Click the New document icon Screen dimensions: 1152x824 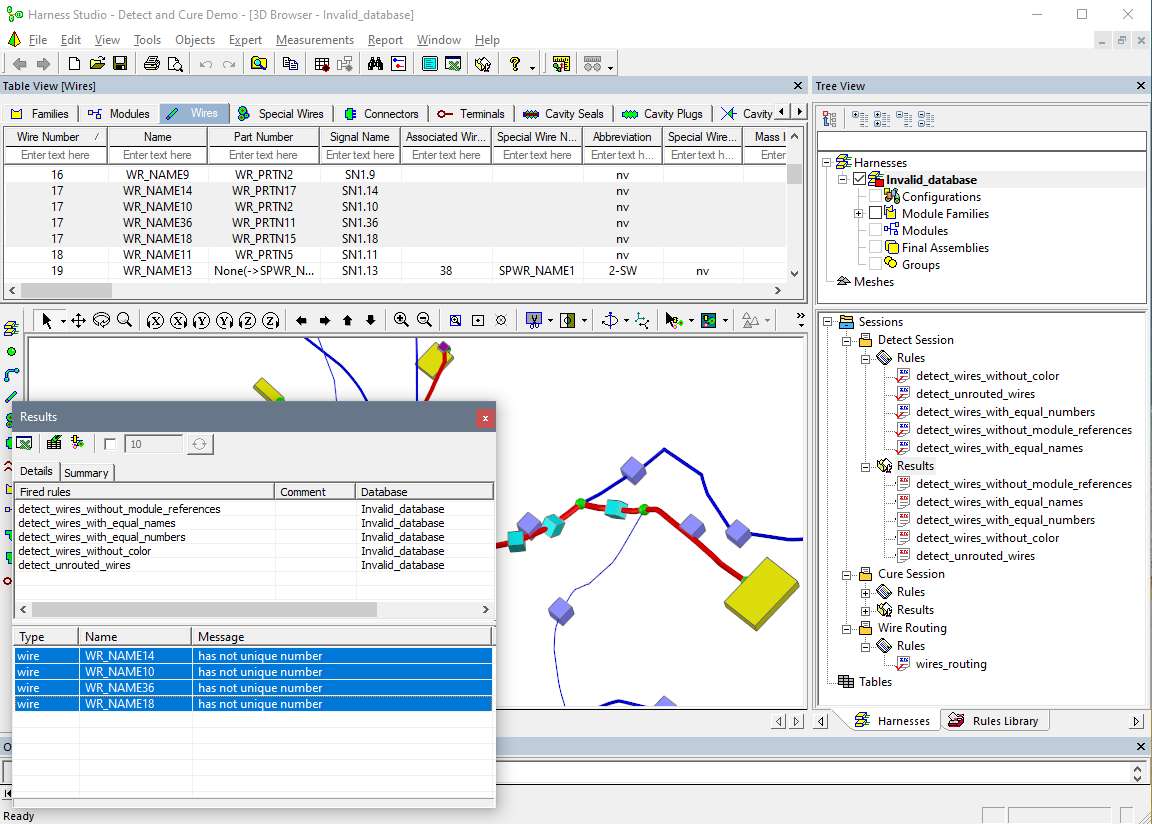click(74, 64)
